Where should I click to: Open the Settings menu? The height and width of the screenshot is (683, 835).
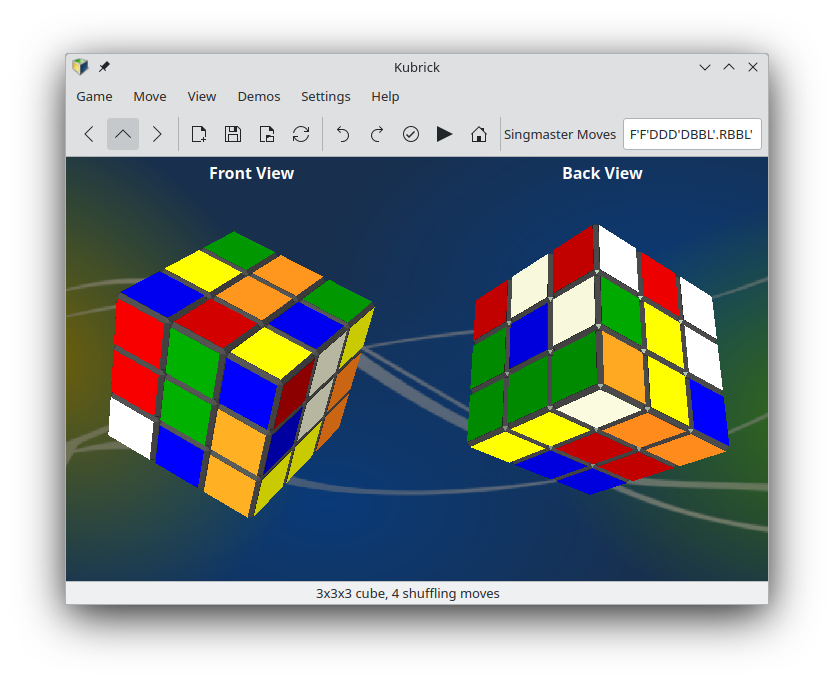pyautogui.click(x=326, y=97)
